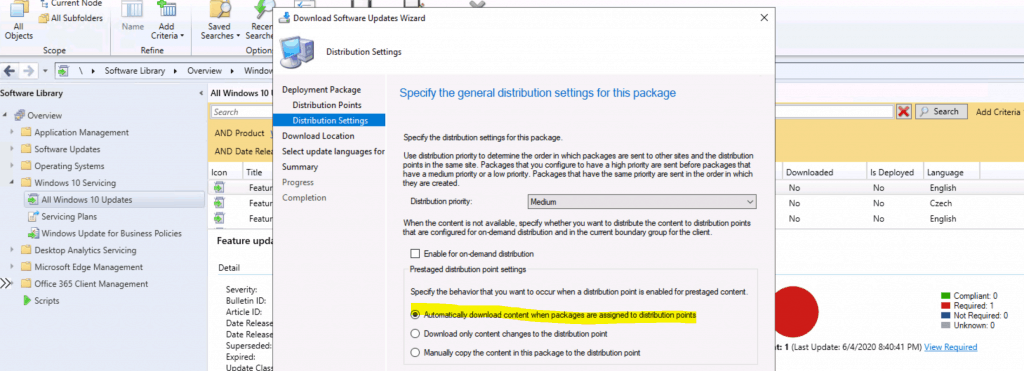Expand the Desktop Analytics Servicing folder
The height and width of the screenshot is (371, 1024).
coord(11,251)
